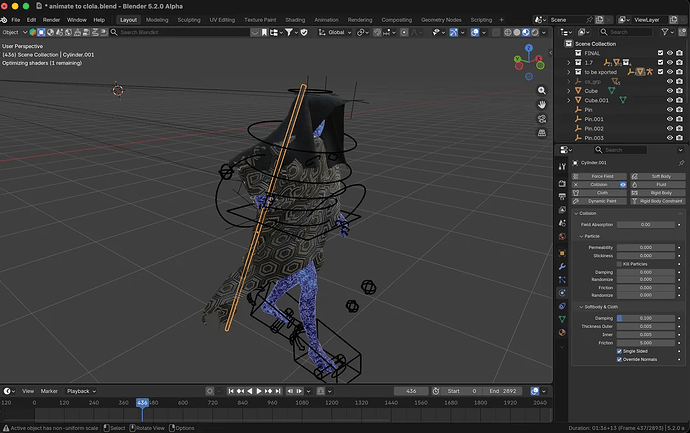Open the Object Data properties tab
This screenshot has height=433, width=690.
click(562, 319)
